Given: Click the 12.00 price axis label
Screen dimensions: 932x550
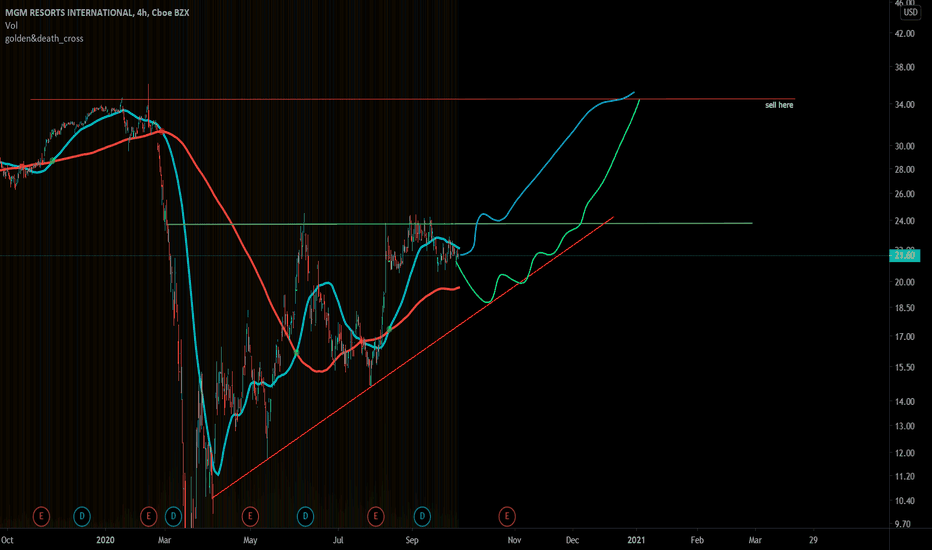Looking at the screenshot, I should (905, 453).
